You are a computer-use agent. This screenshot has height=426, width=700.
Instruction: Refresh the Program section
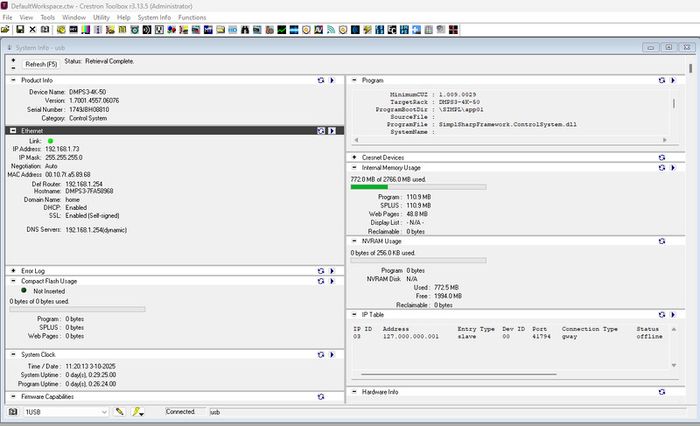pyautogui.click(x=662, y=80)
